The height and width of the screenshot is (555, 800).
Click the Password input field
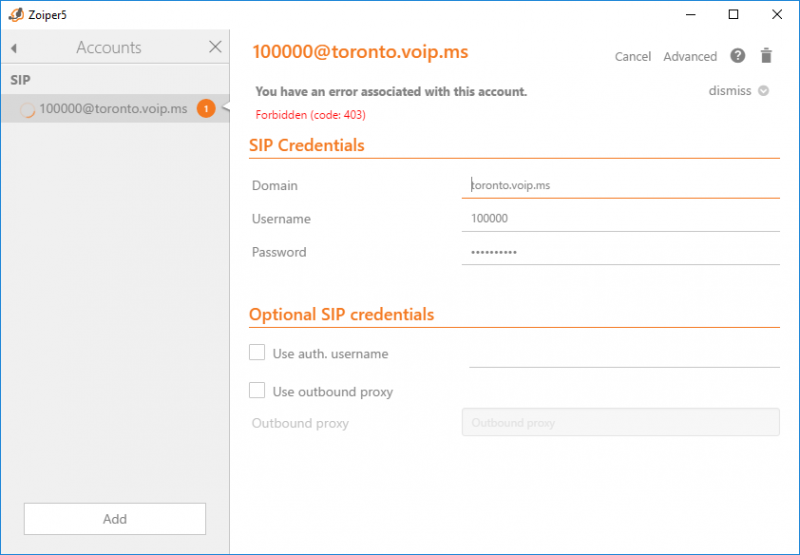pyautogui.click(x=620, y=252)
